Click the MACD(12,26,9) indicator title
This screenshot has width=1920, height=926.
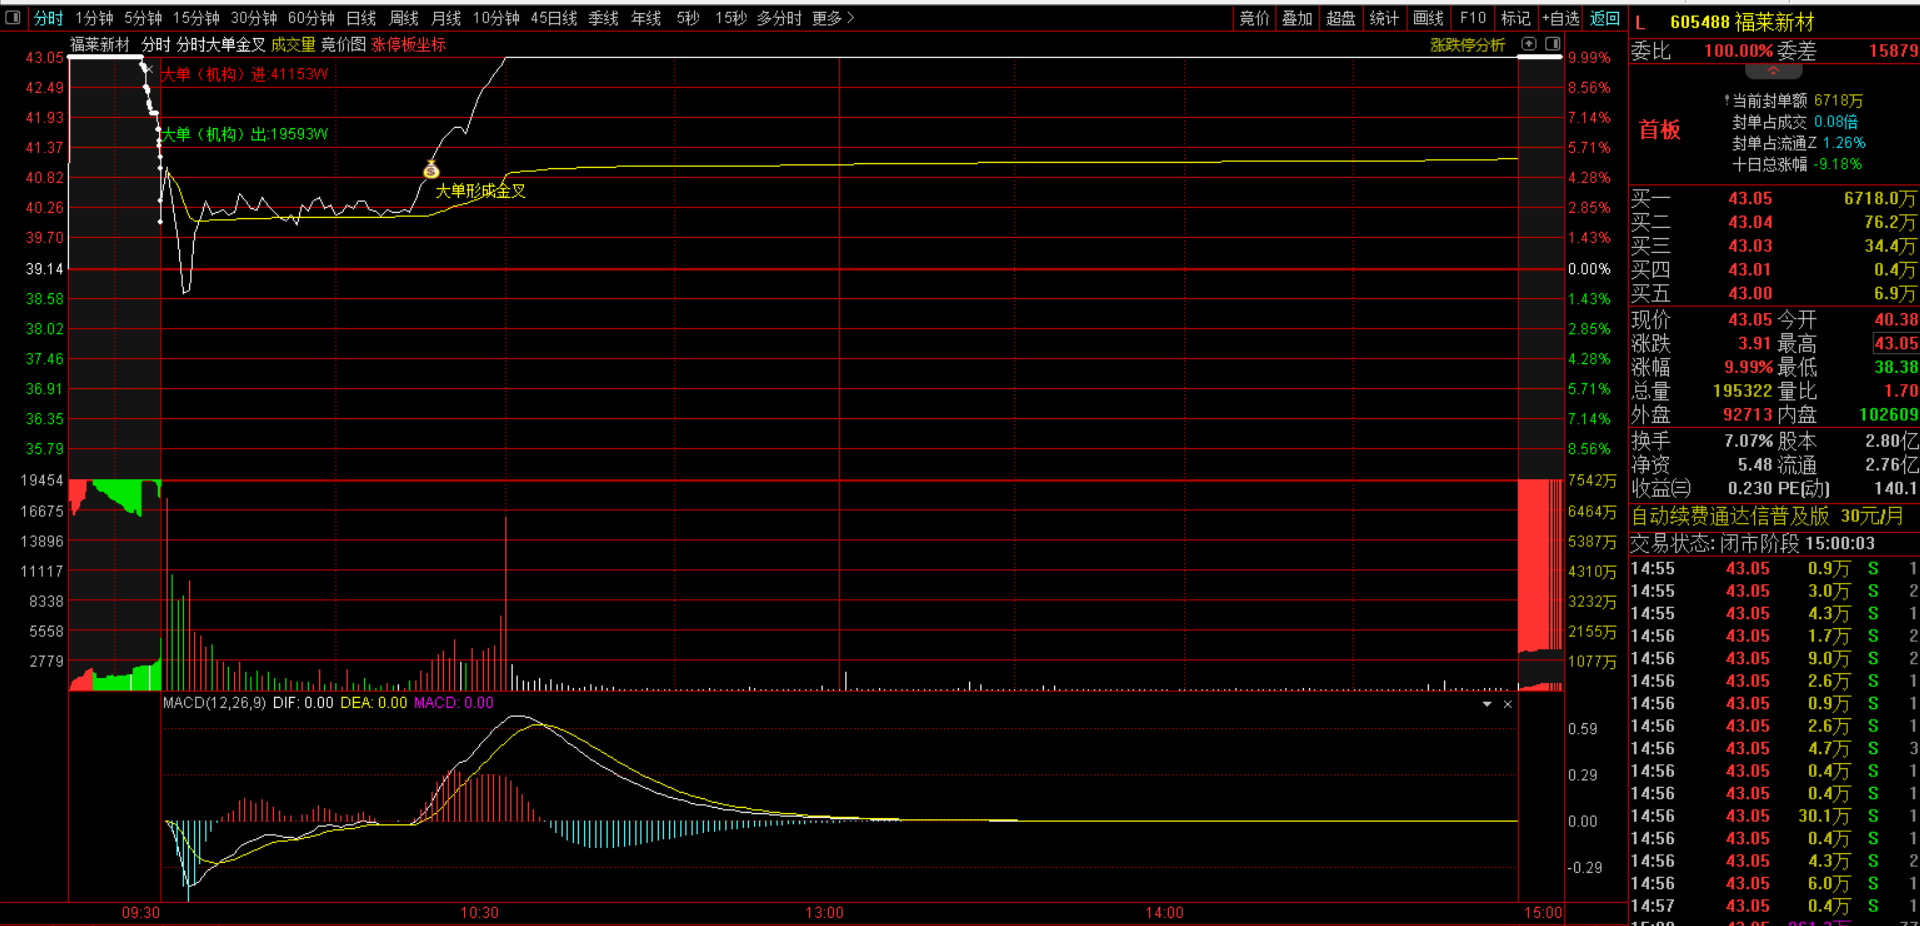215,703
